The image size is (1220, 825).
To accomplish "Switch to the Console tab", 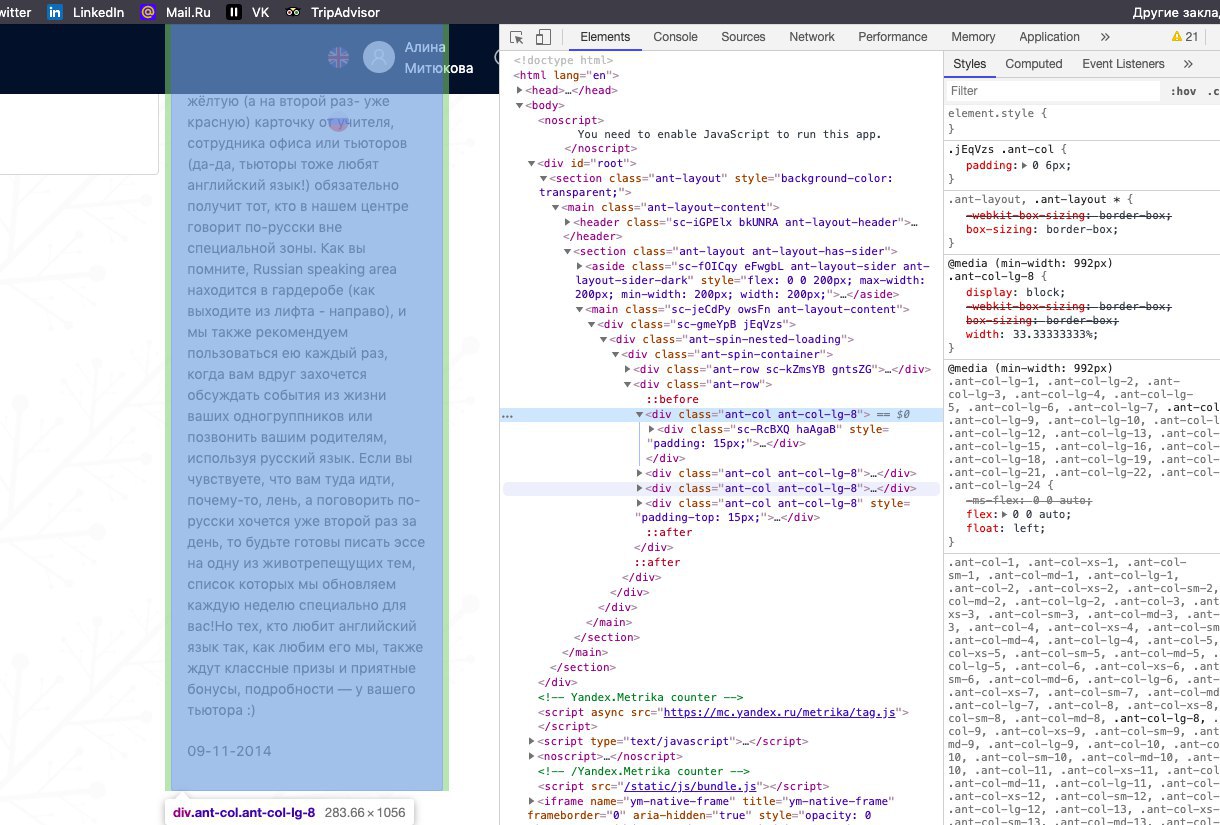I will [x=676, y=37].
